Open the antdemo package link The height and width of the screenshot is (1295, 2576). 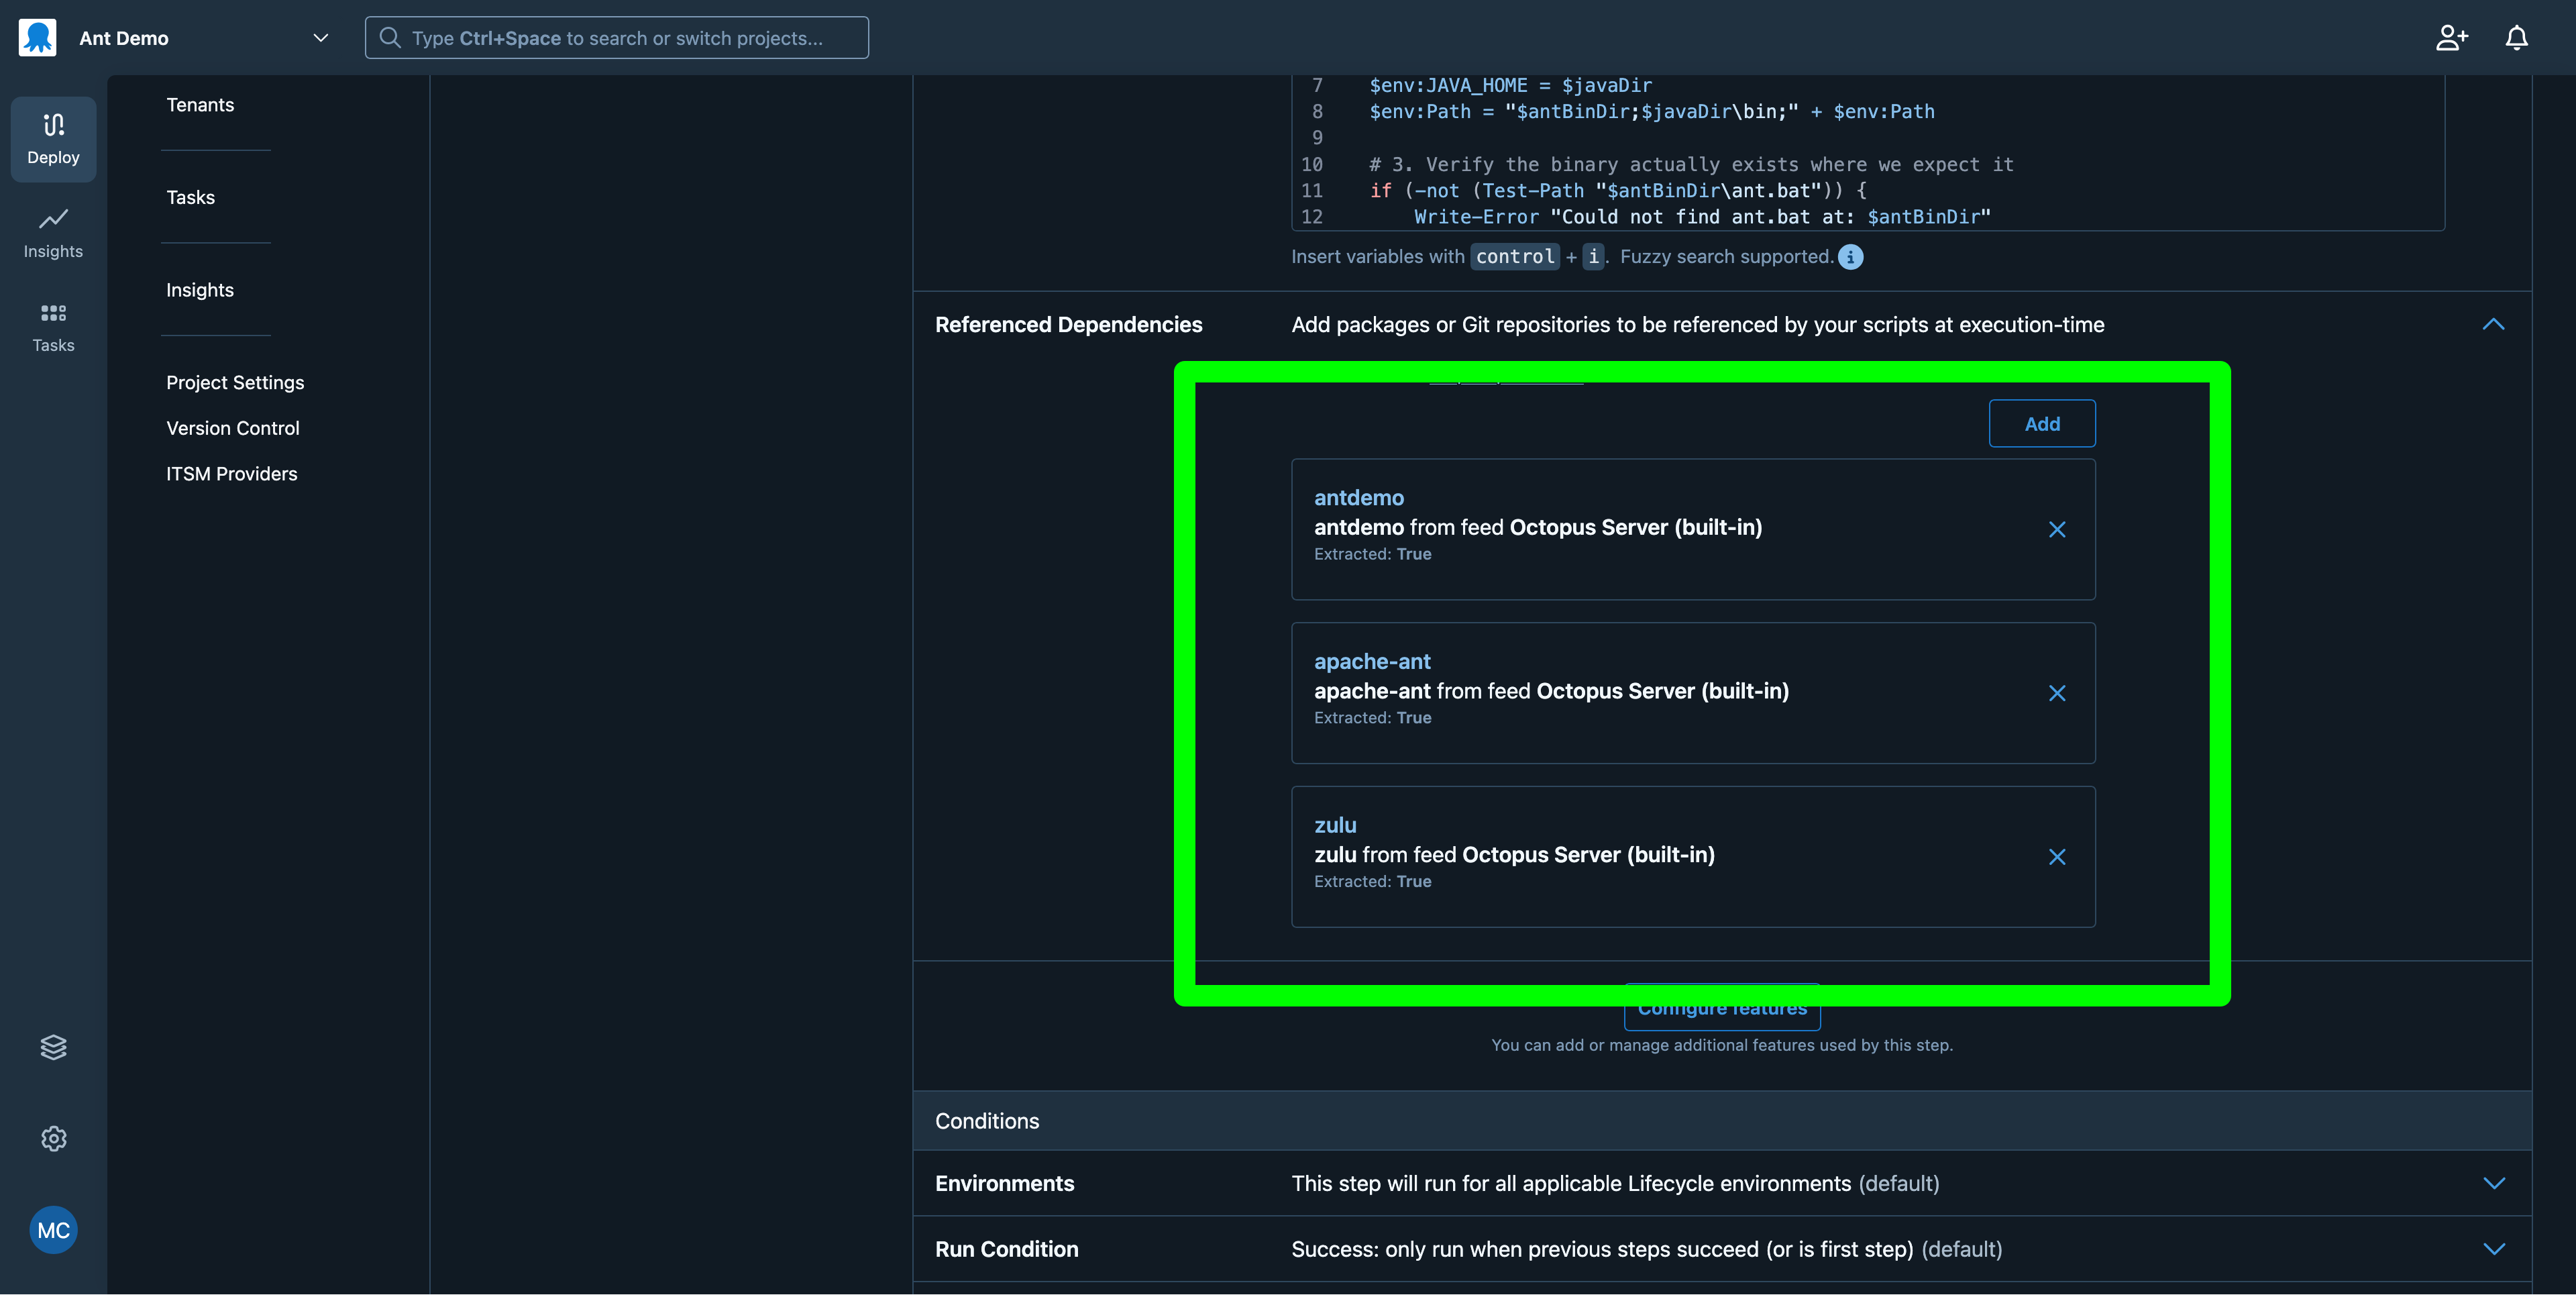(1358, 497)
